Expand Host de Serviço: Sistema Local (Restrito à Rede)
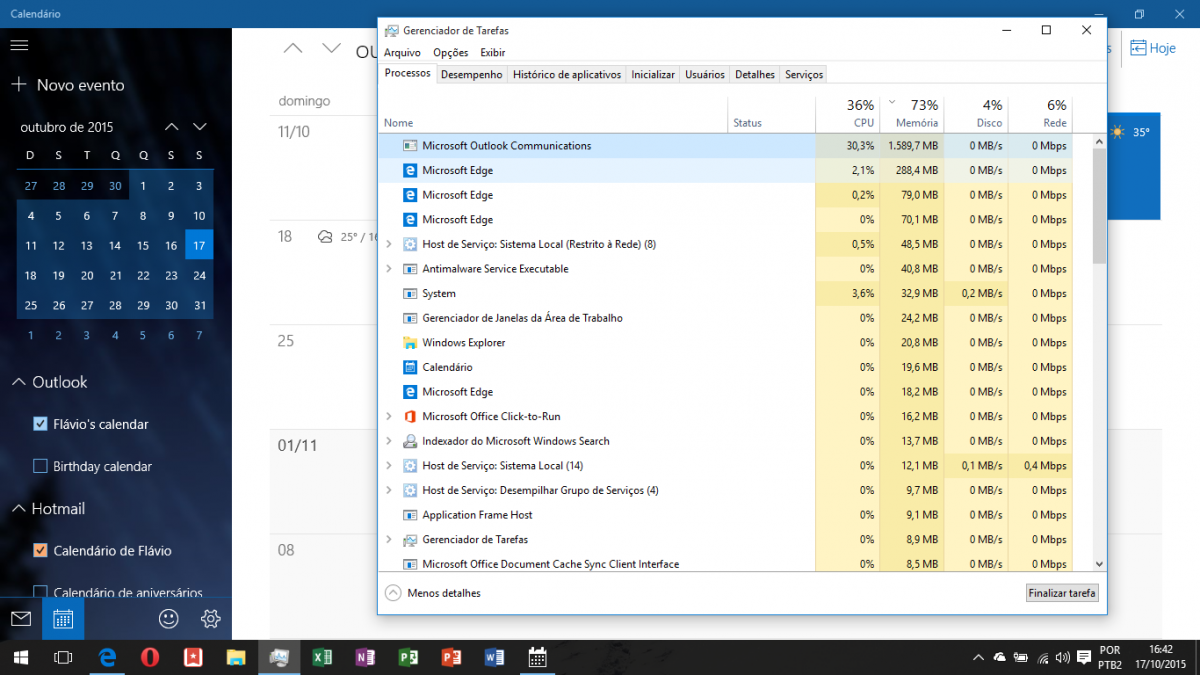The height and width of the screenshot is (675, 1200). [x=389, y=244]
